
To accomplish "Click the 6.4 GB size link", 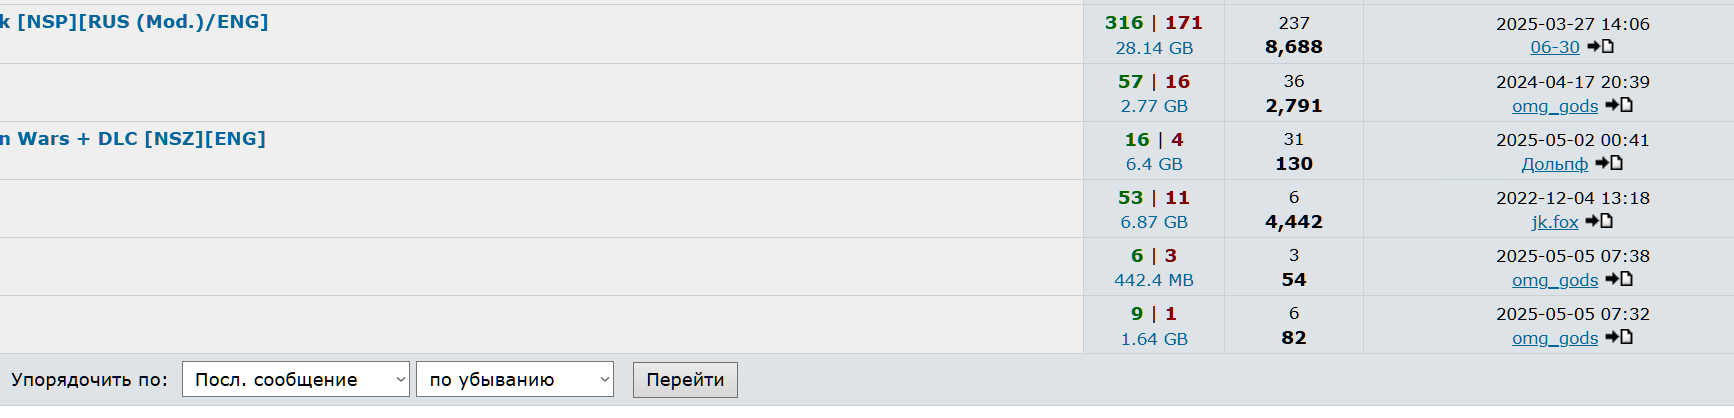I will [1154, 164].
